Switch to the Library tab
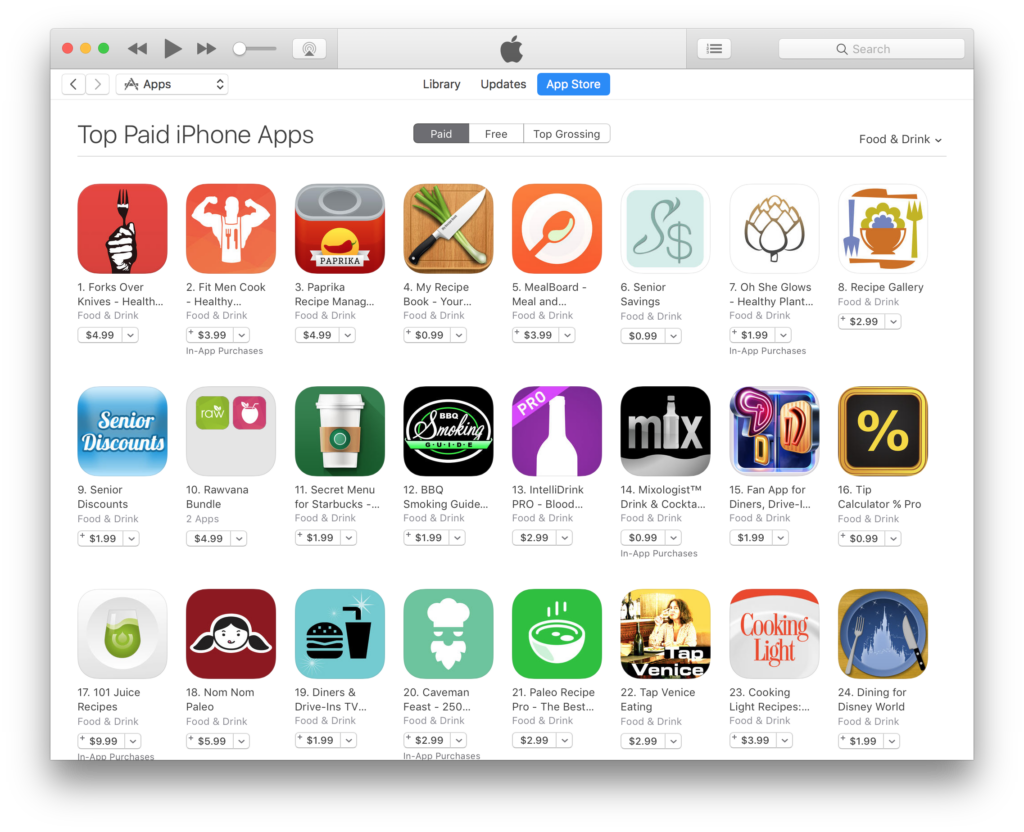This screenshot has height=832, width=1024. tap(441, 84)
